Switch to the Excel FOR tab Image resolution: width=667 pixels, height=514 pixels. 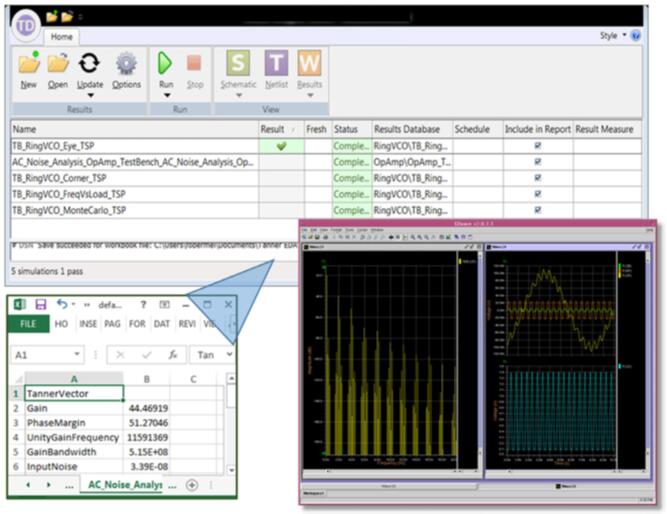[137, 324]
